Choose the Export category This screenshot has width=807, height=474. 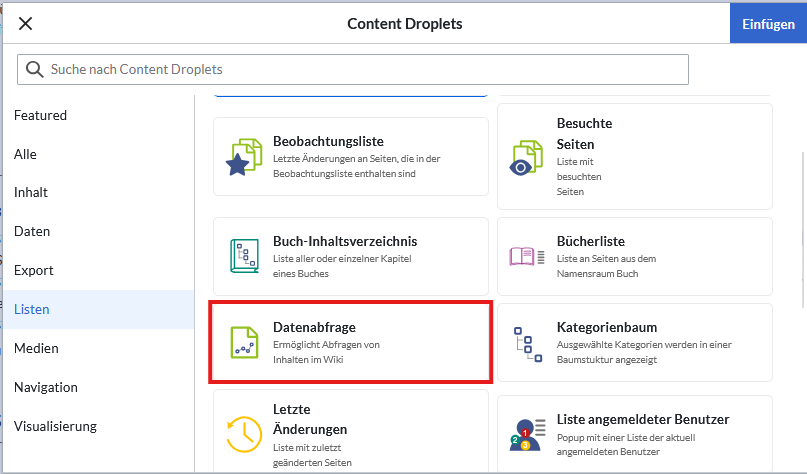click(x=34, y=270)
